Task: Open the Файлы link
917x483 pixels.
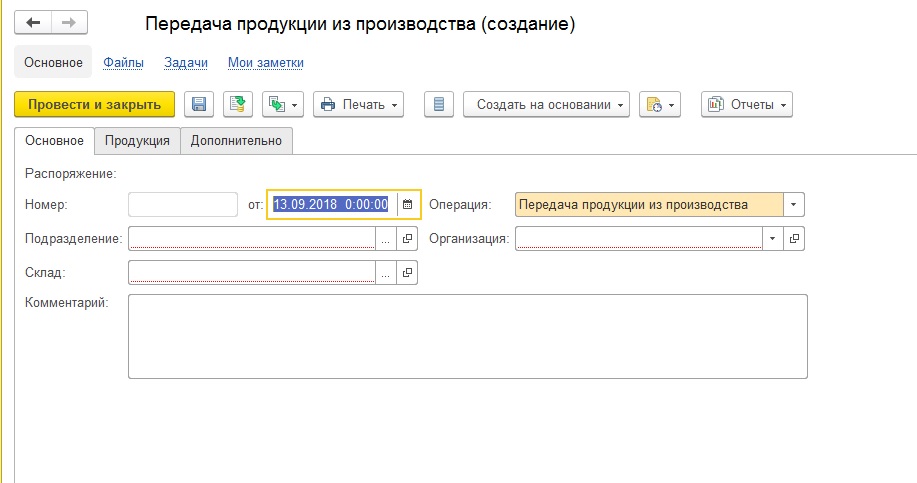Action: click(123, 62)
